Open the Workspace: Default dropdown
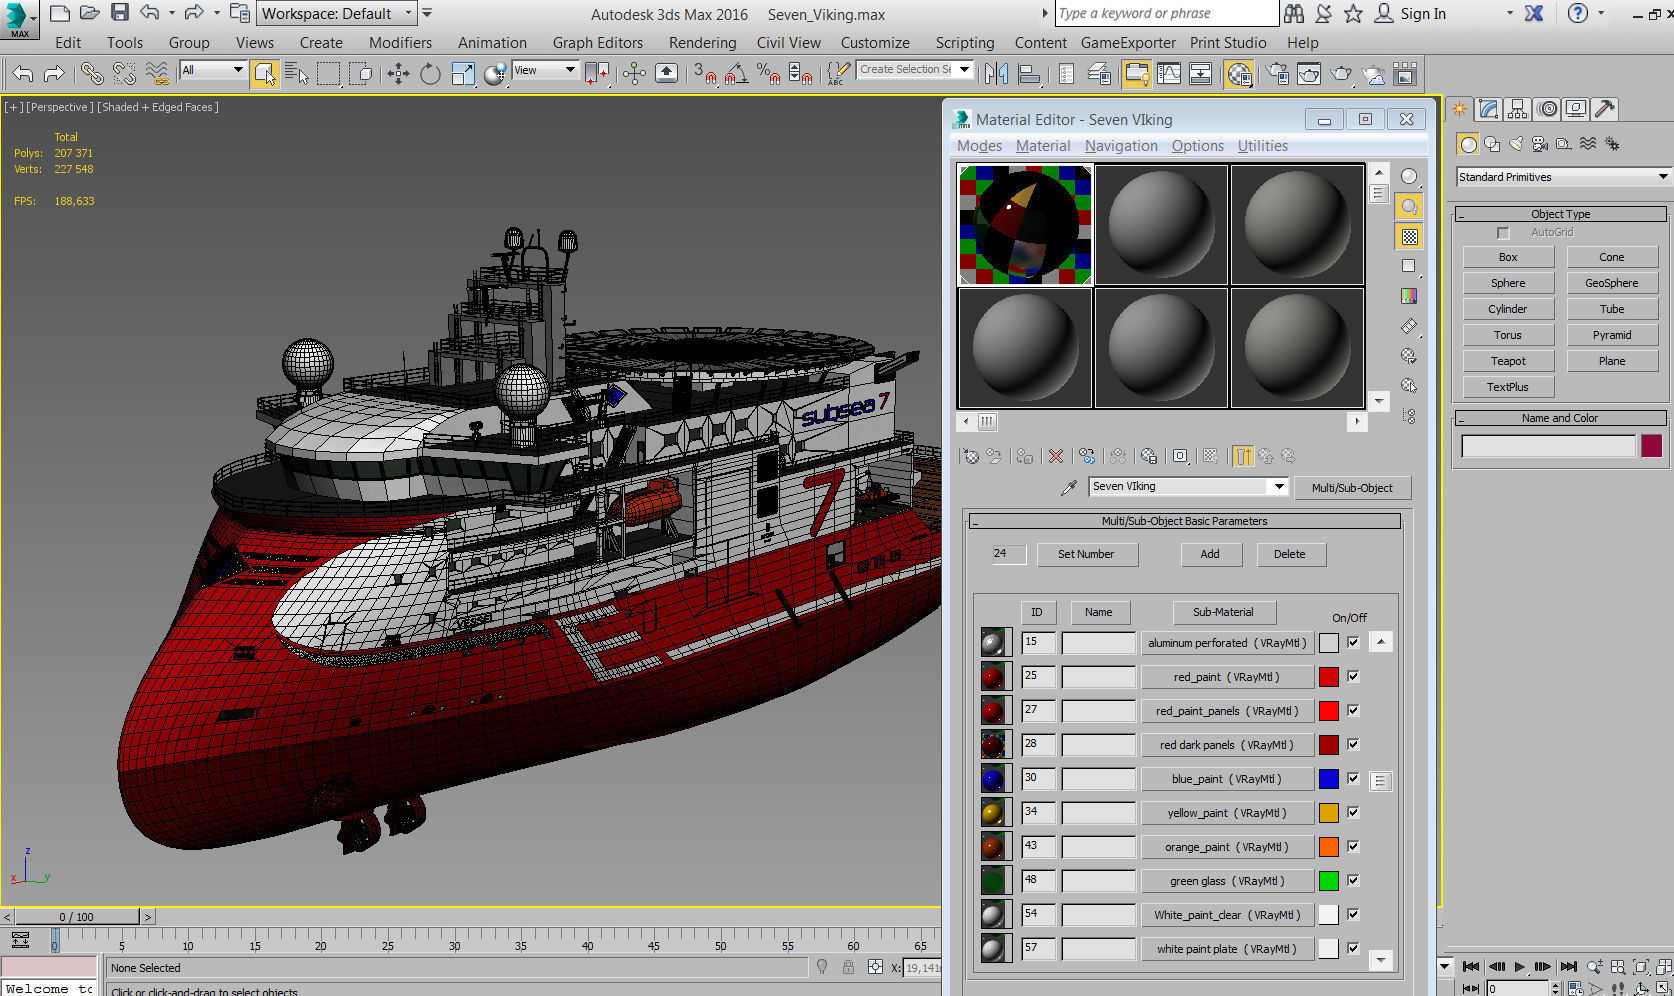The width and height of the screenshot is (1674, 996). (337, 13)
